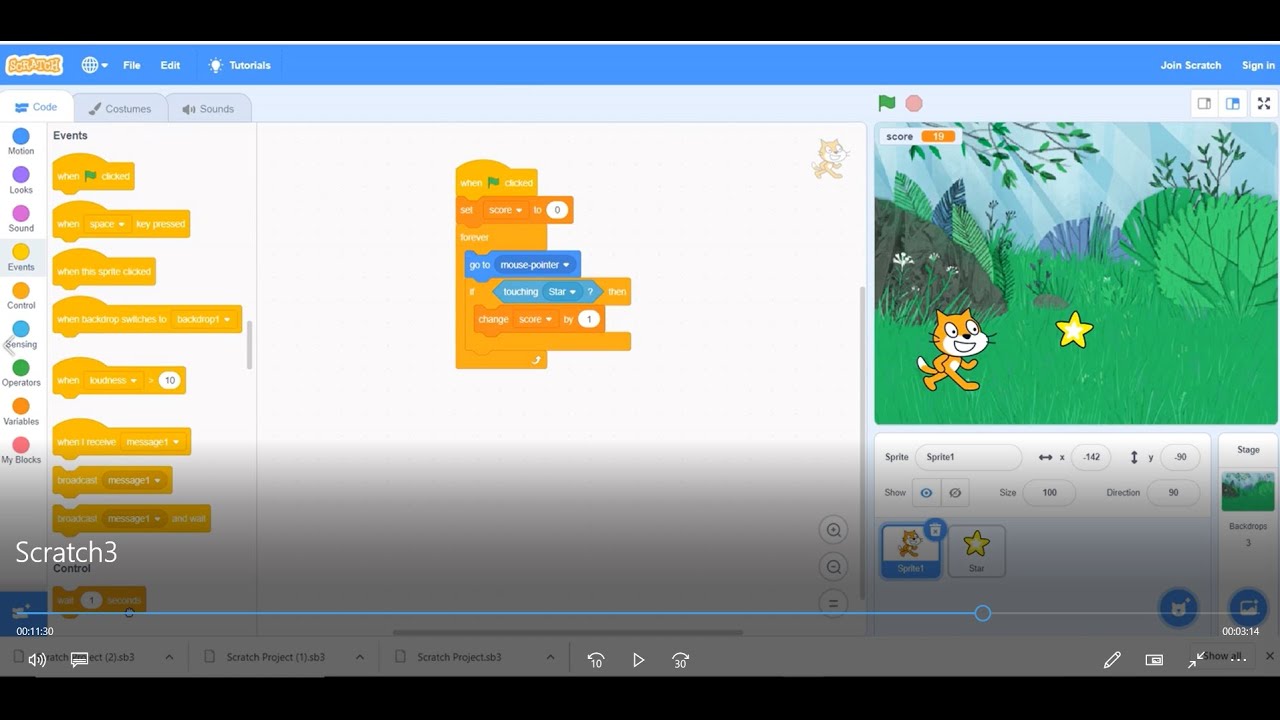
Task: Switch to large stage layout
Action: tap(1233, 103)
